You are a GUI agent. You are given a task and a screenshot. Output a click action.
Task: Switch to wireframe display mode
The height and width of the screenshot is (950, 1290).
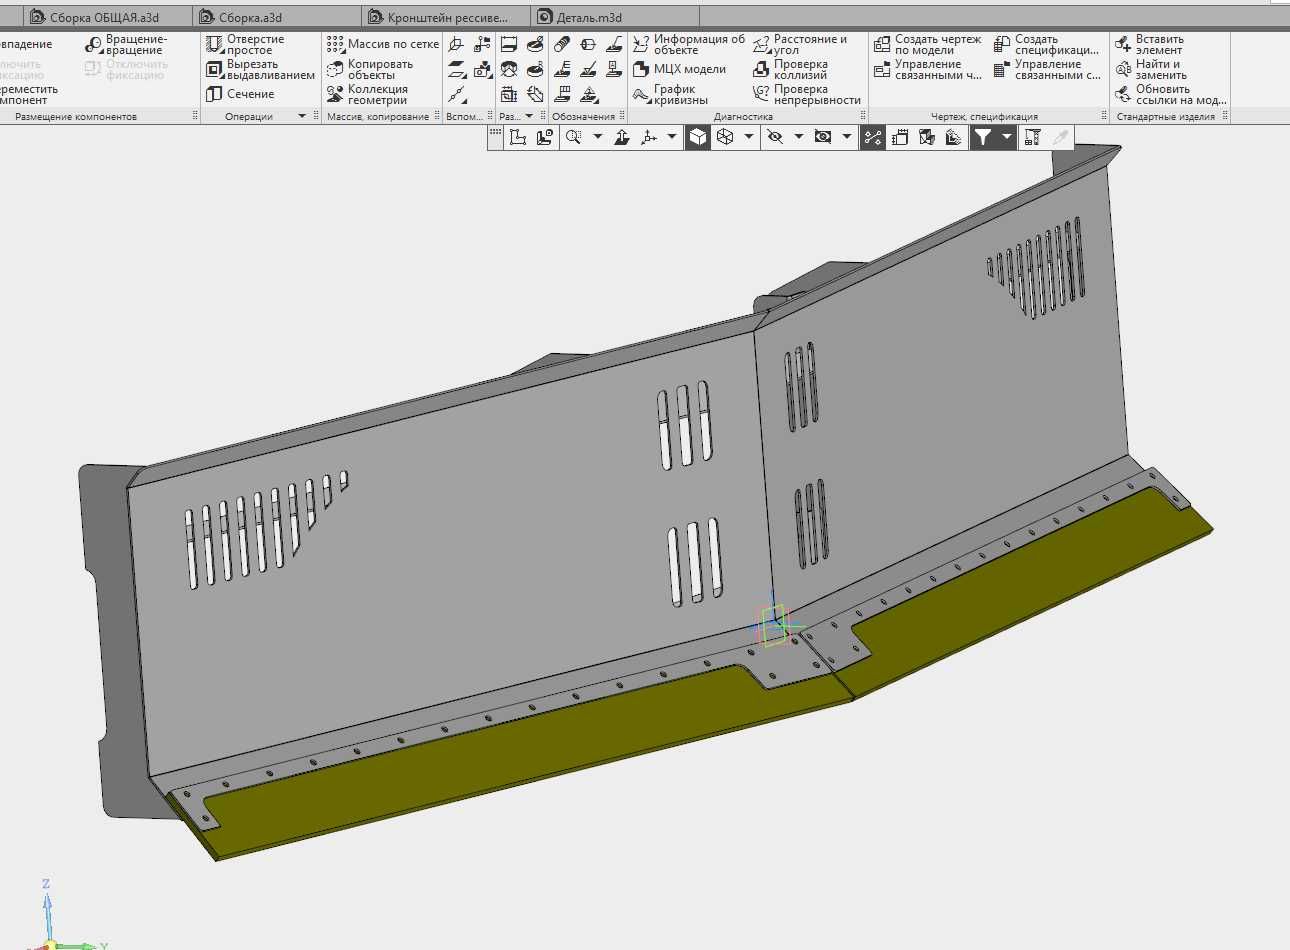click(x=725, y=137)
